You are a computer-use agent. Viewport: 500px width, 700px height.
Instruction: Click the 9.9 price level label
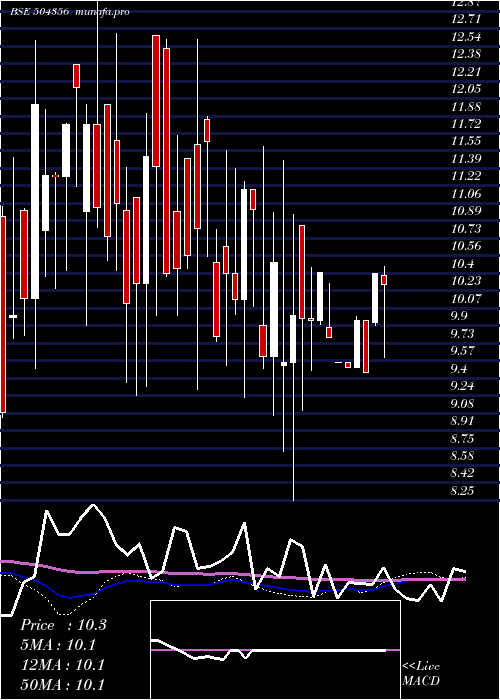coord(458,316)
